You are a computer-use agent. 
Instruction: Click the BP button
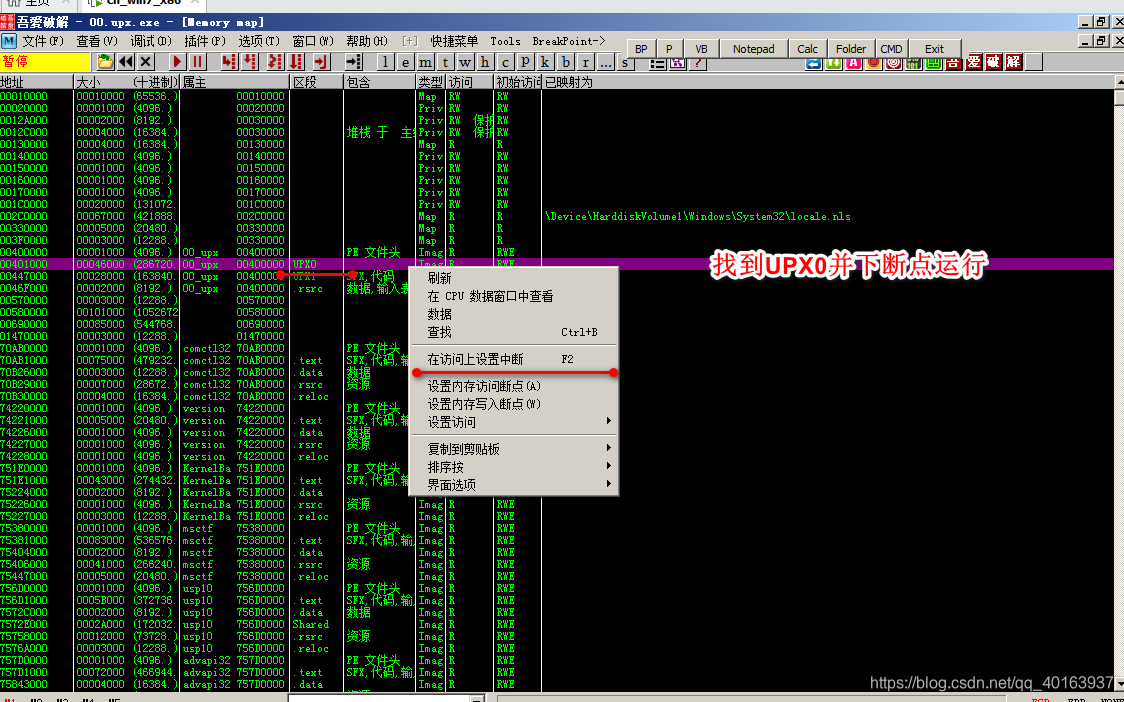(641, 49)
